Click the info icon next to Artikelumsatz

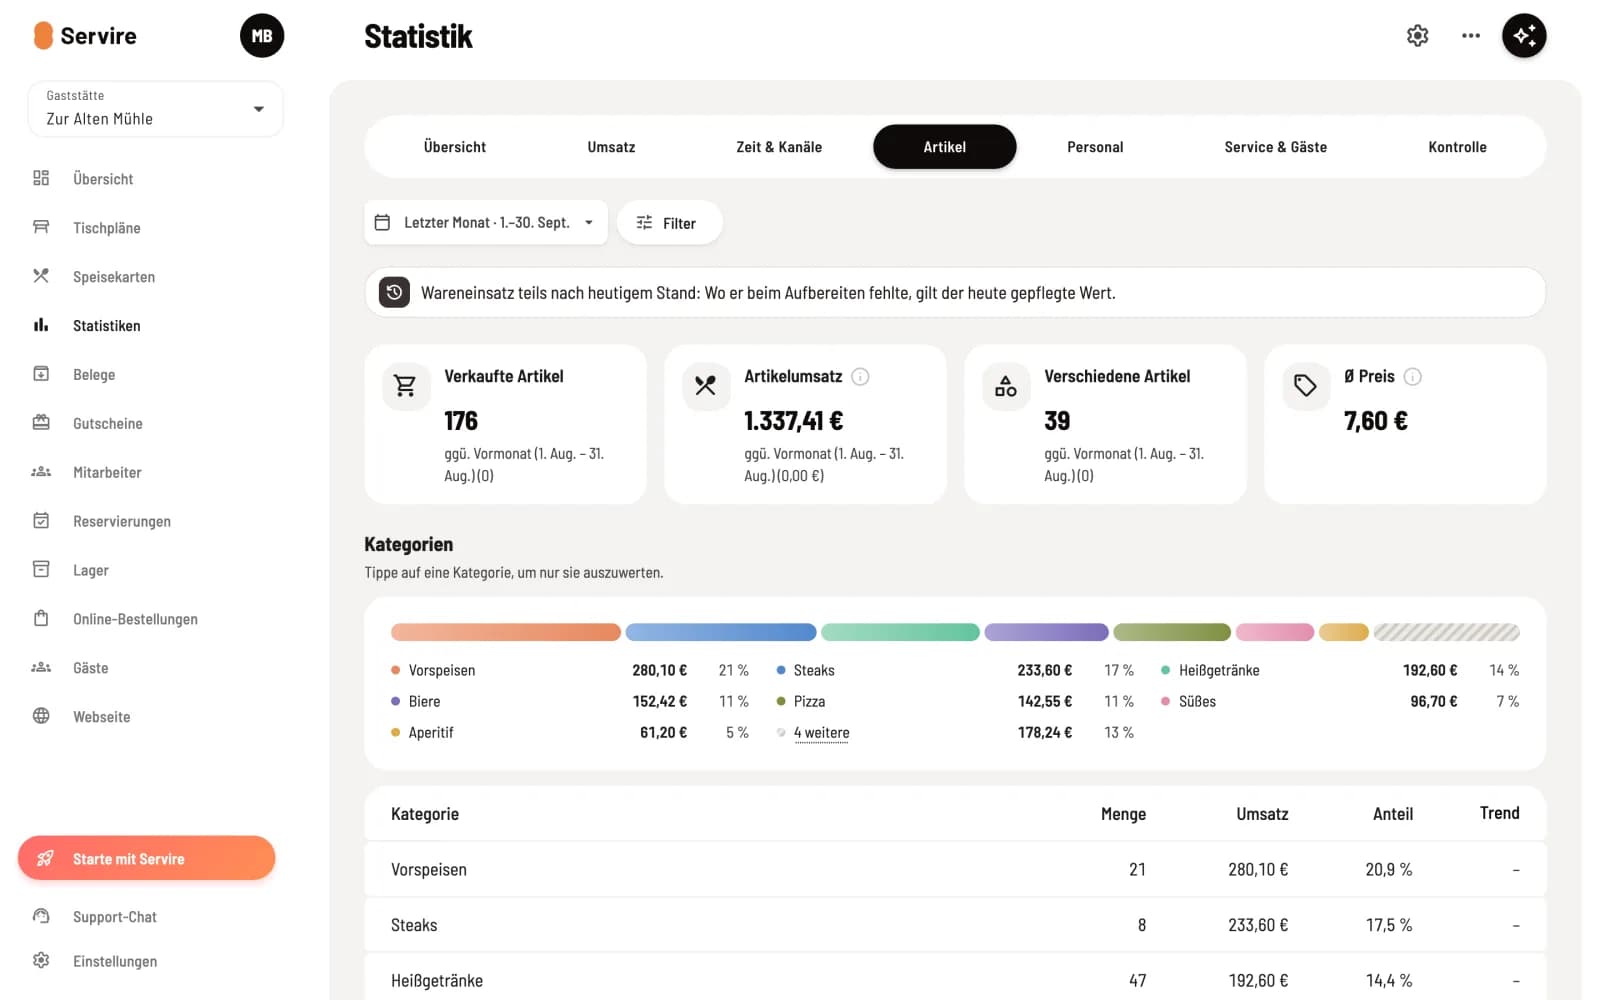point(860,377)
